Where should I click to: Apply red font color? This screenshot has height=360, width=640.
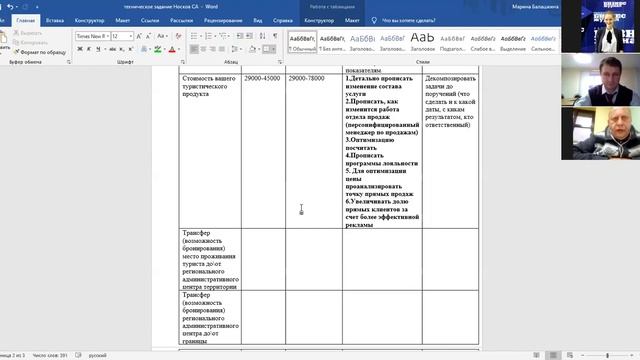[172, 49]
